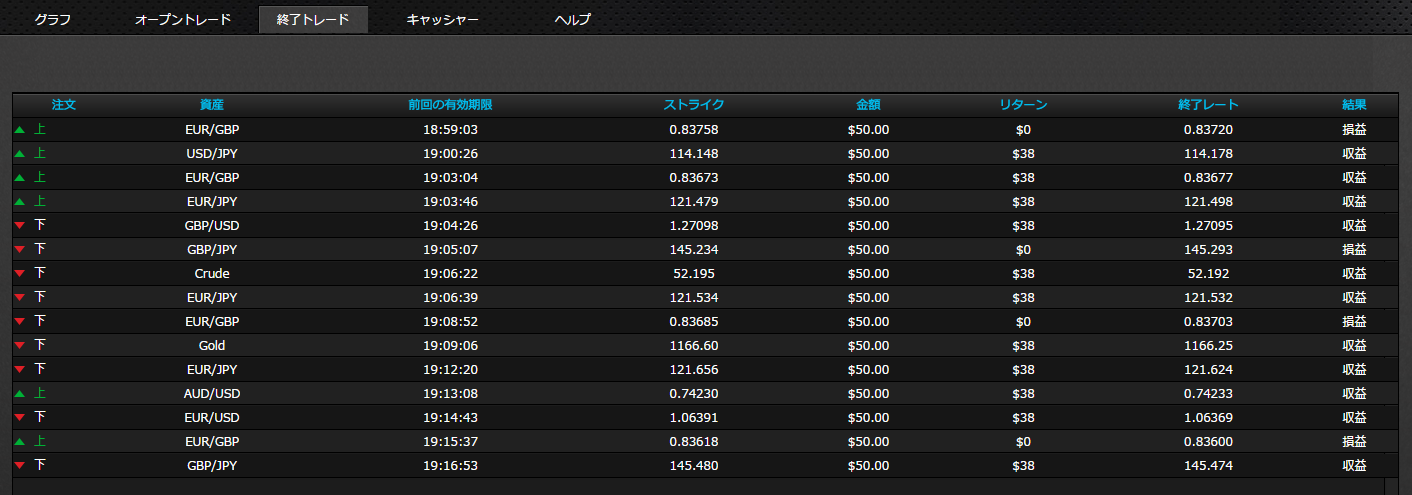Click the red down arrow beside EUR/USD
This screenshot has height=495, width=1412.
[x=19, y=418]
